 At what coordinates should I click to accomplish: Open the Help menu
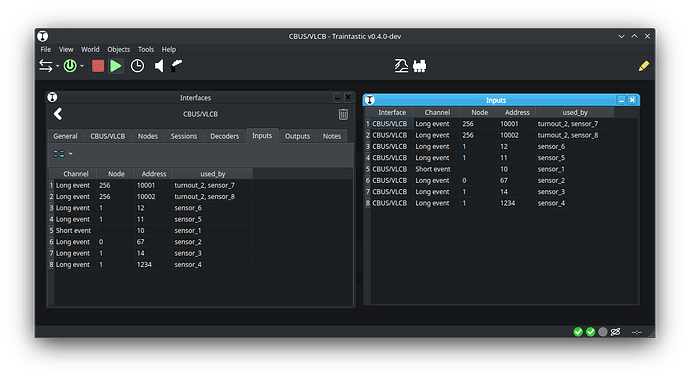169,49
